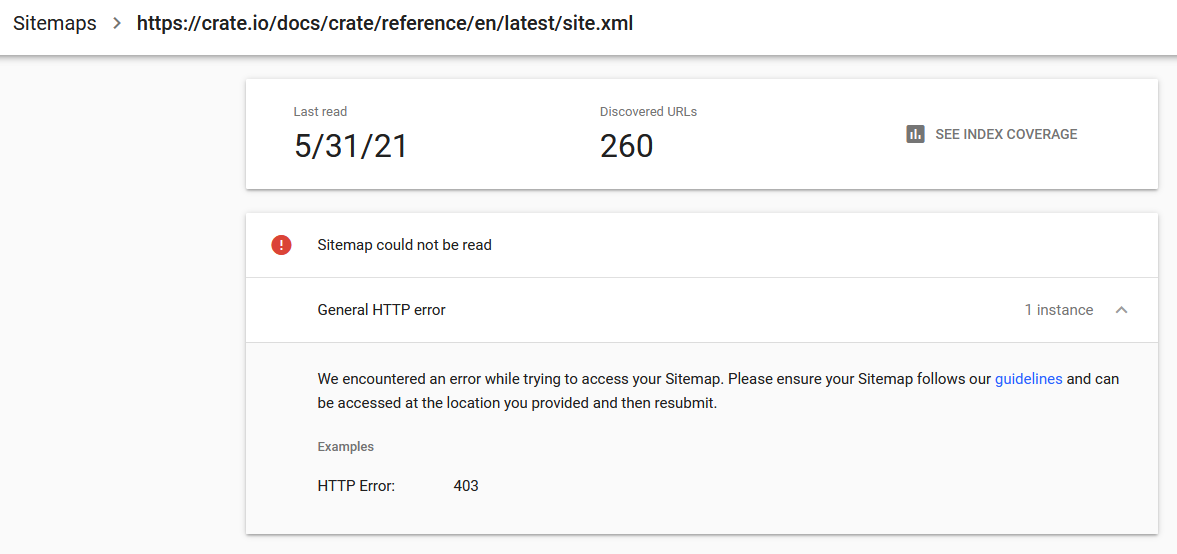Click the Discovered URLs count 260
Screen dimensions: 1177x554
[626, 146]
